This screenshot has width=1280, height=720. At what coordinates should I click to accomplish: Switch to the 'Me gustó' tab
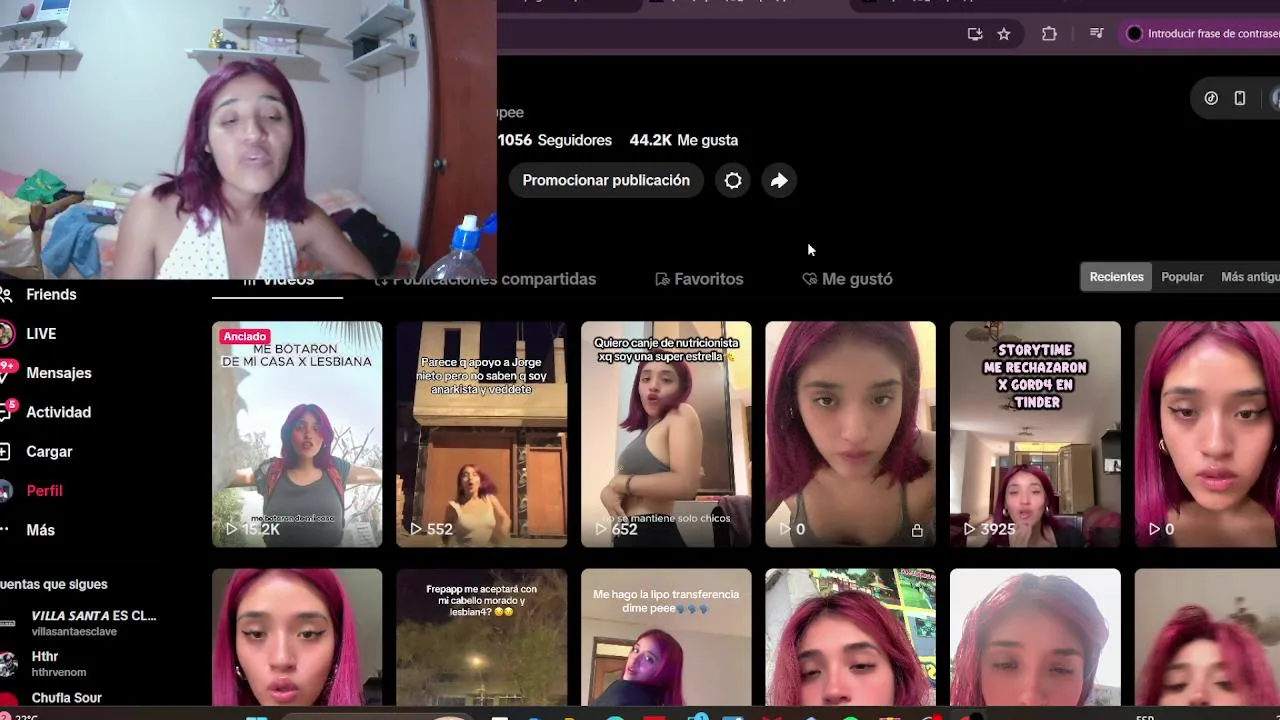847,279
